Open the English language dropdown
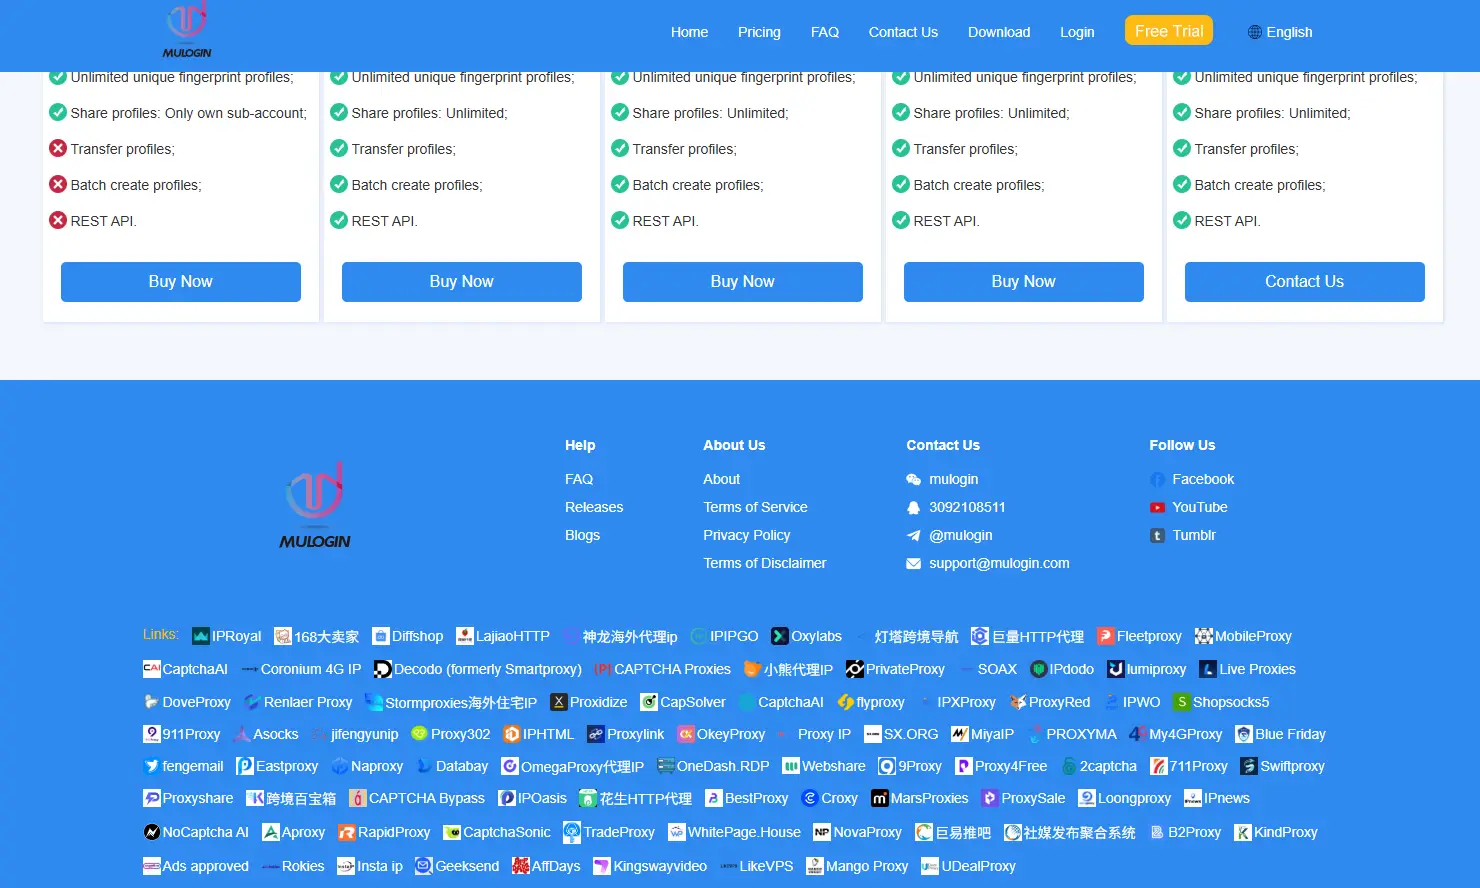1480x888 pixels. tap(1280, 32)
